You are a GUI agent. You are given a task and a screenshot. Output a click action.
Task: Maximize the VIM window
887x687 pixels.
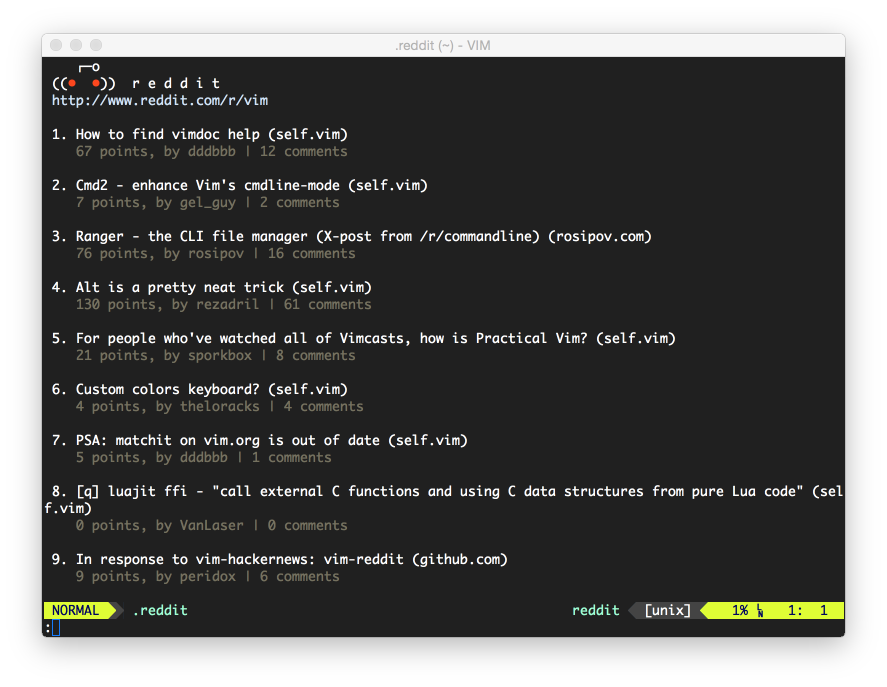pos(96,45)
